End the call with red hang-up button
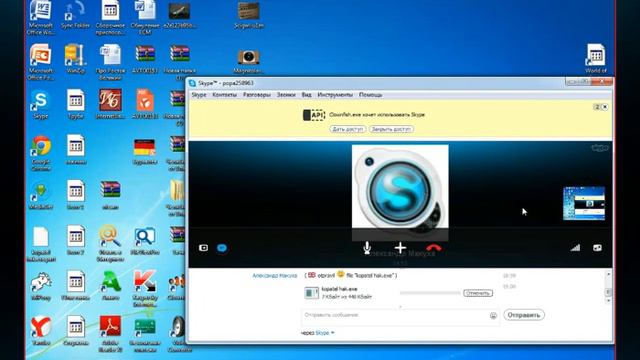Image resolution: width=640 pixels, height=360 pixels. pos(433,248)
